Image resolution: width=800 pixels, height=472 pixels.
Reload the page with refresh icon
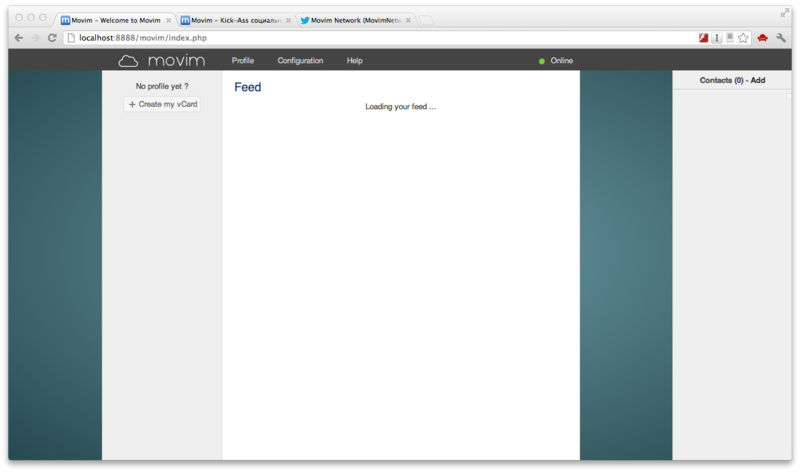pyautogui.click(x=52, y=38)
